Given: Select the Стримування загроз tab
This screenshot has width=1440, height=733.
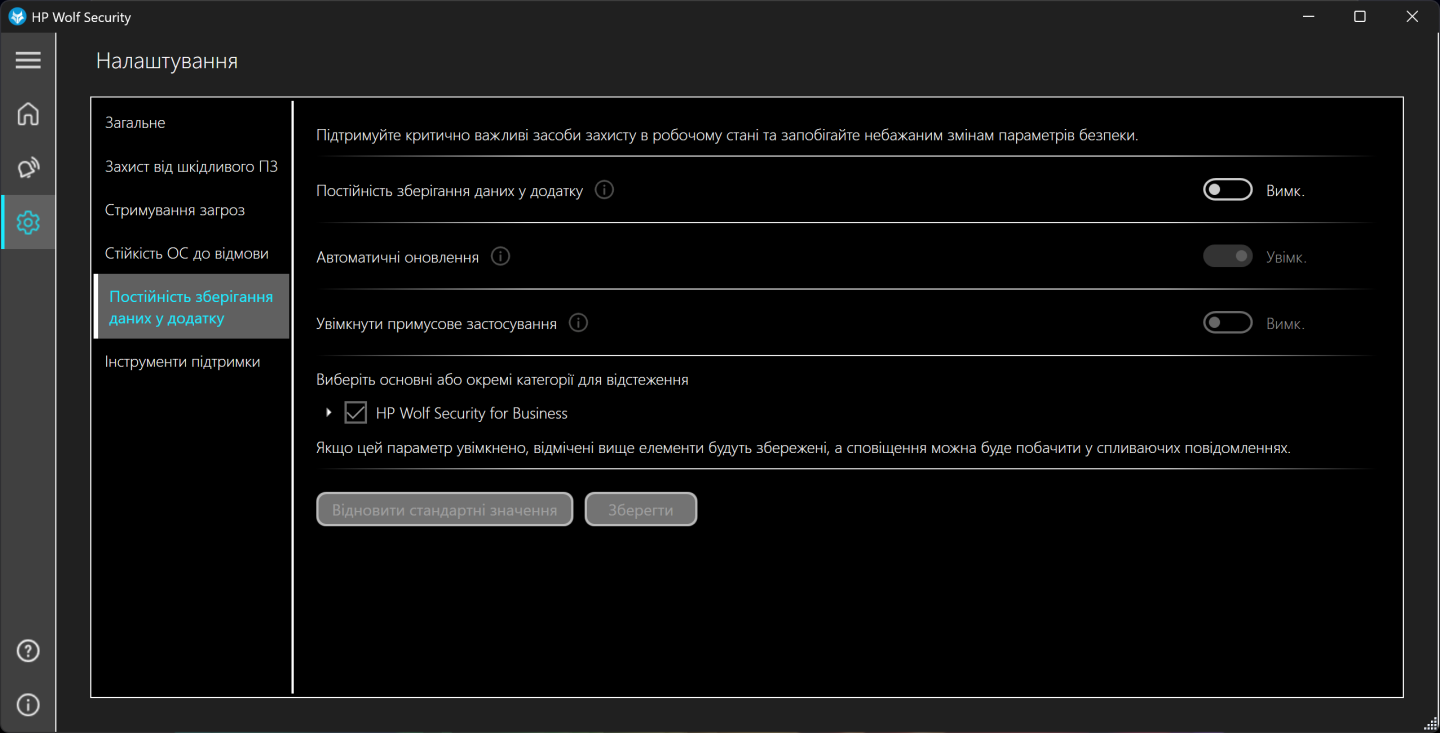Looking at the screenshot, I should click(175, 210).
